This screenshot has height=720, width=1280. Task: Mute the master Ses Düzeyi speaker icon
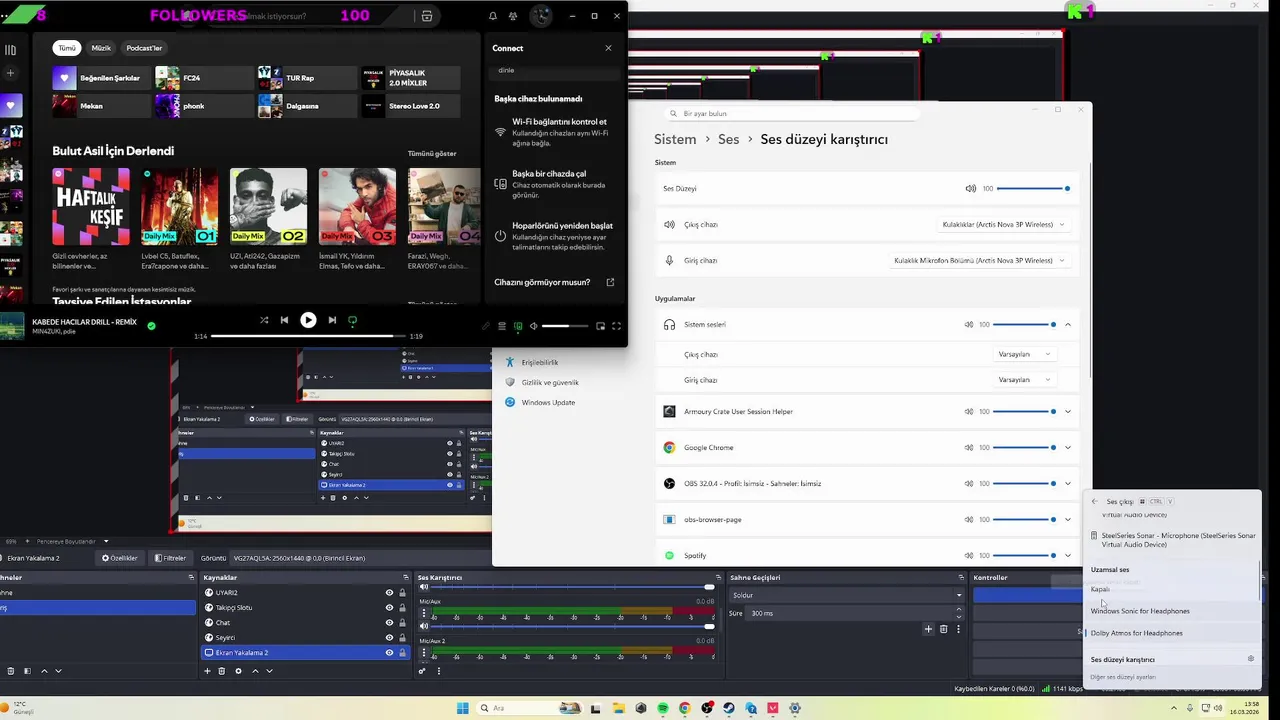[x=970, y=188]
